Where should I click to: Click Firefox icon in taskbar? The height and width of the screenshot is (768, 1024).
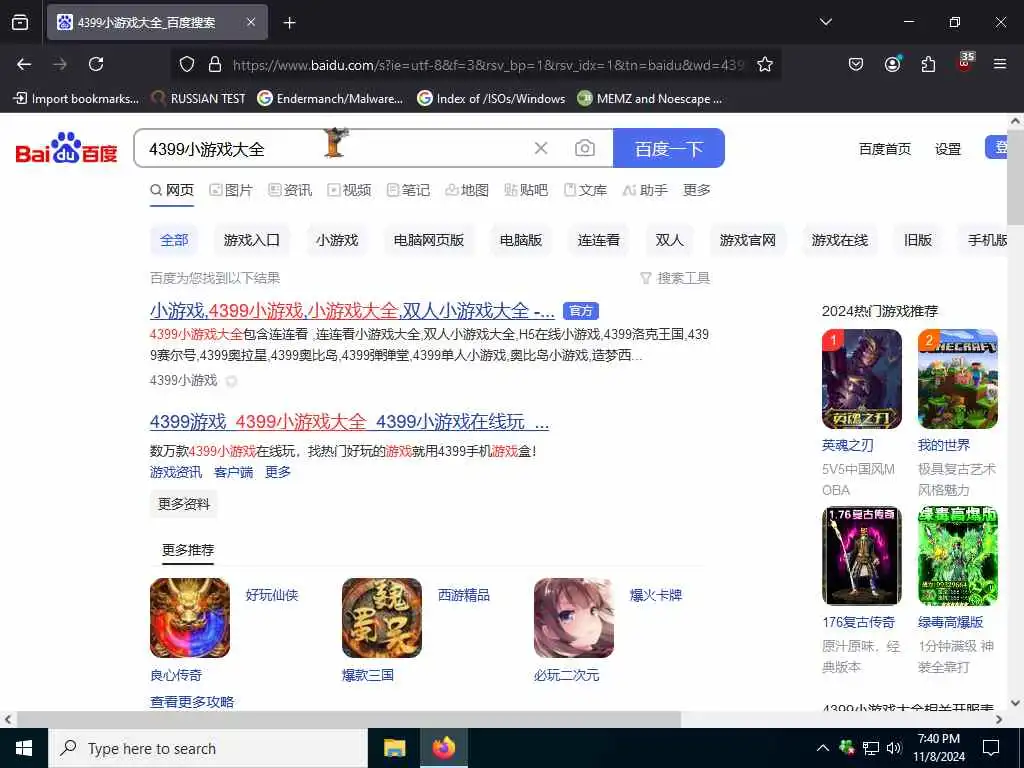(443, 748)
